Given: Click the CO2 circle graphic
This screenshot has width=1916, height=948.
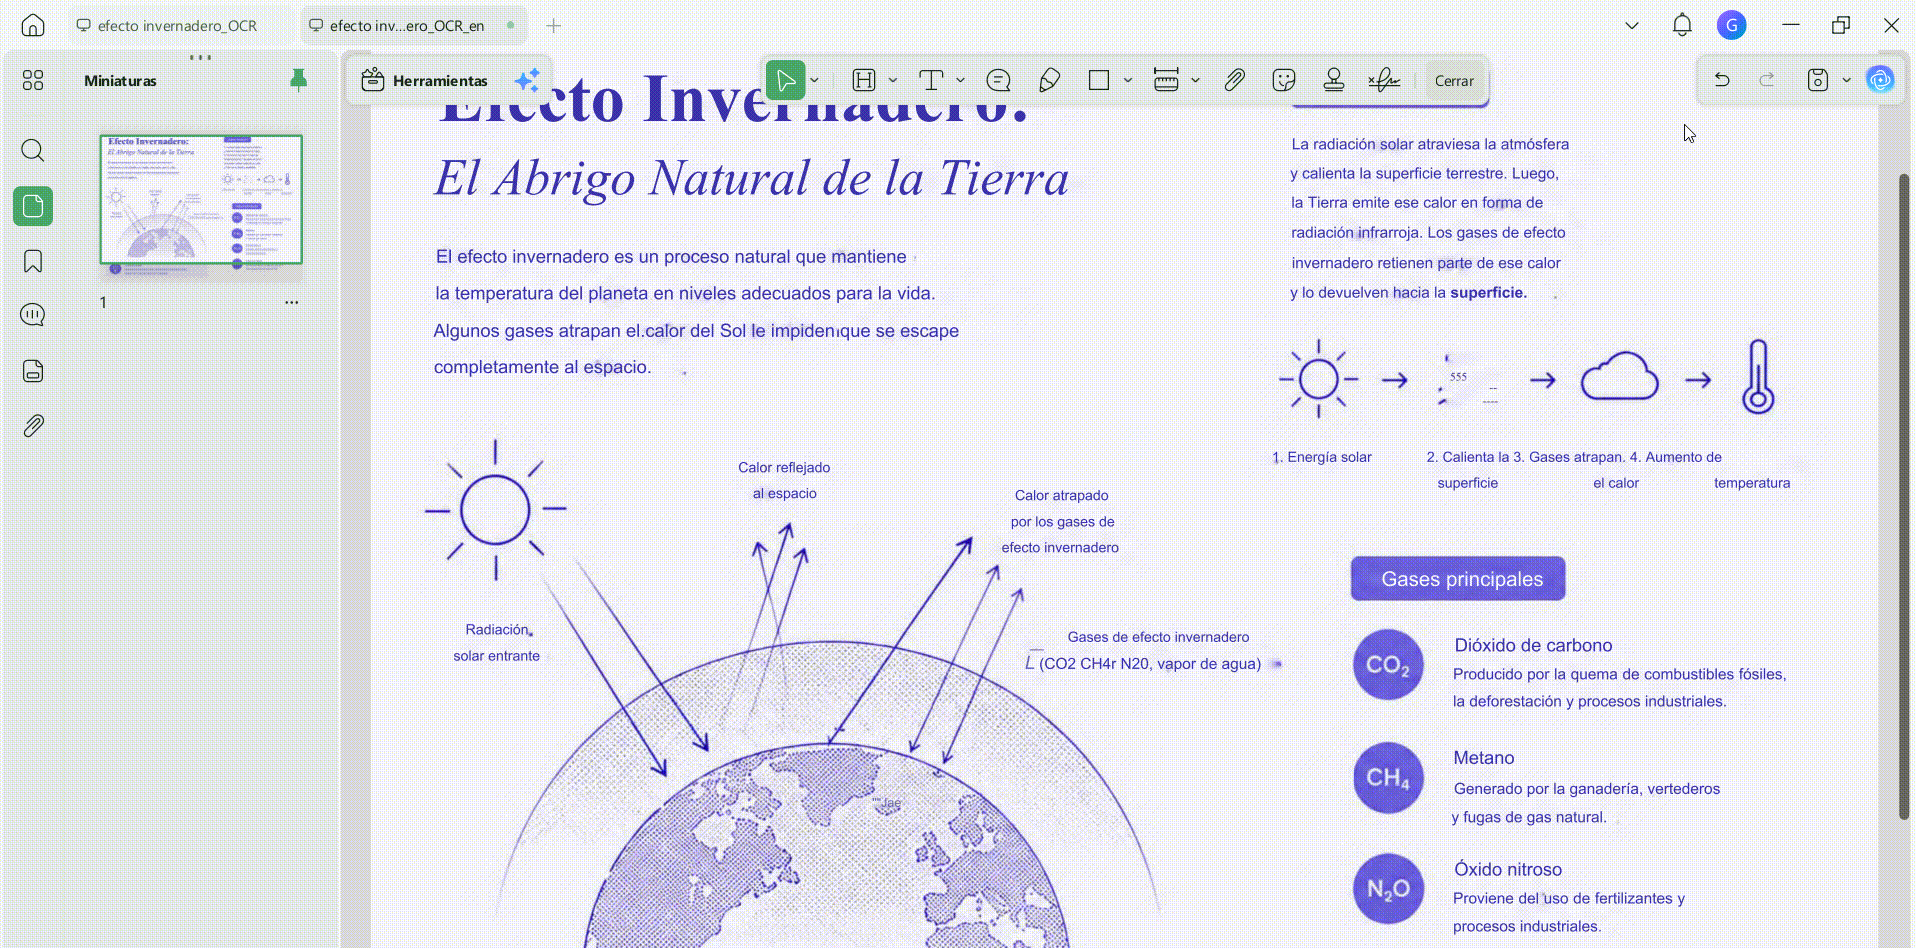Looking at the screenshot, I should click(1388, 664).
